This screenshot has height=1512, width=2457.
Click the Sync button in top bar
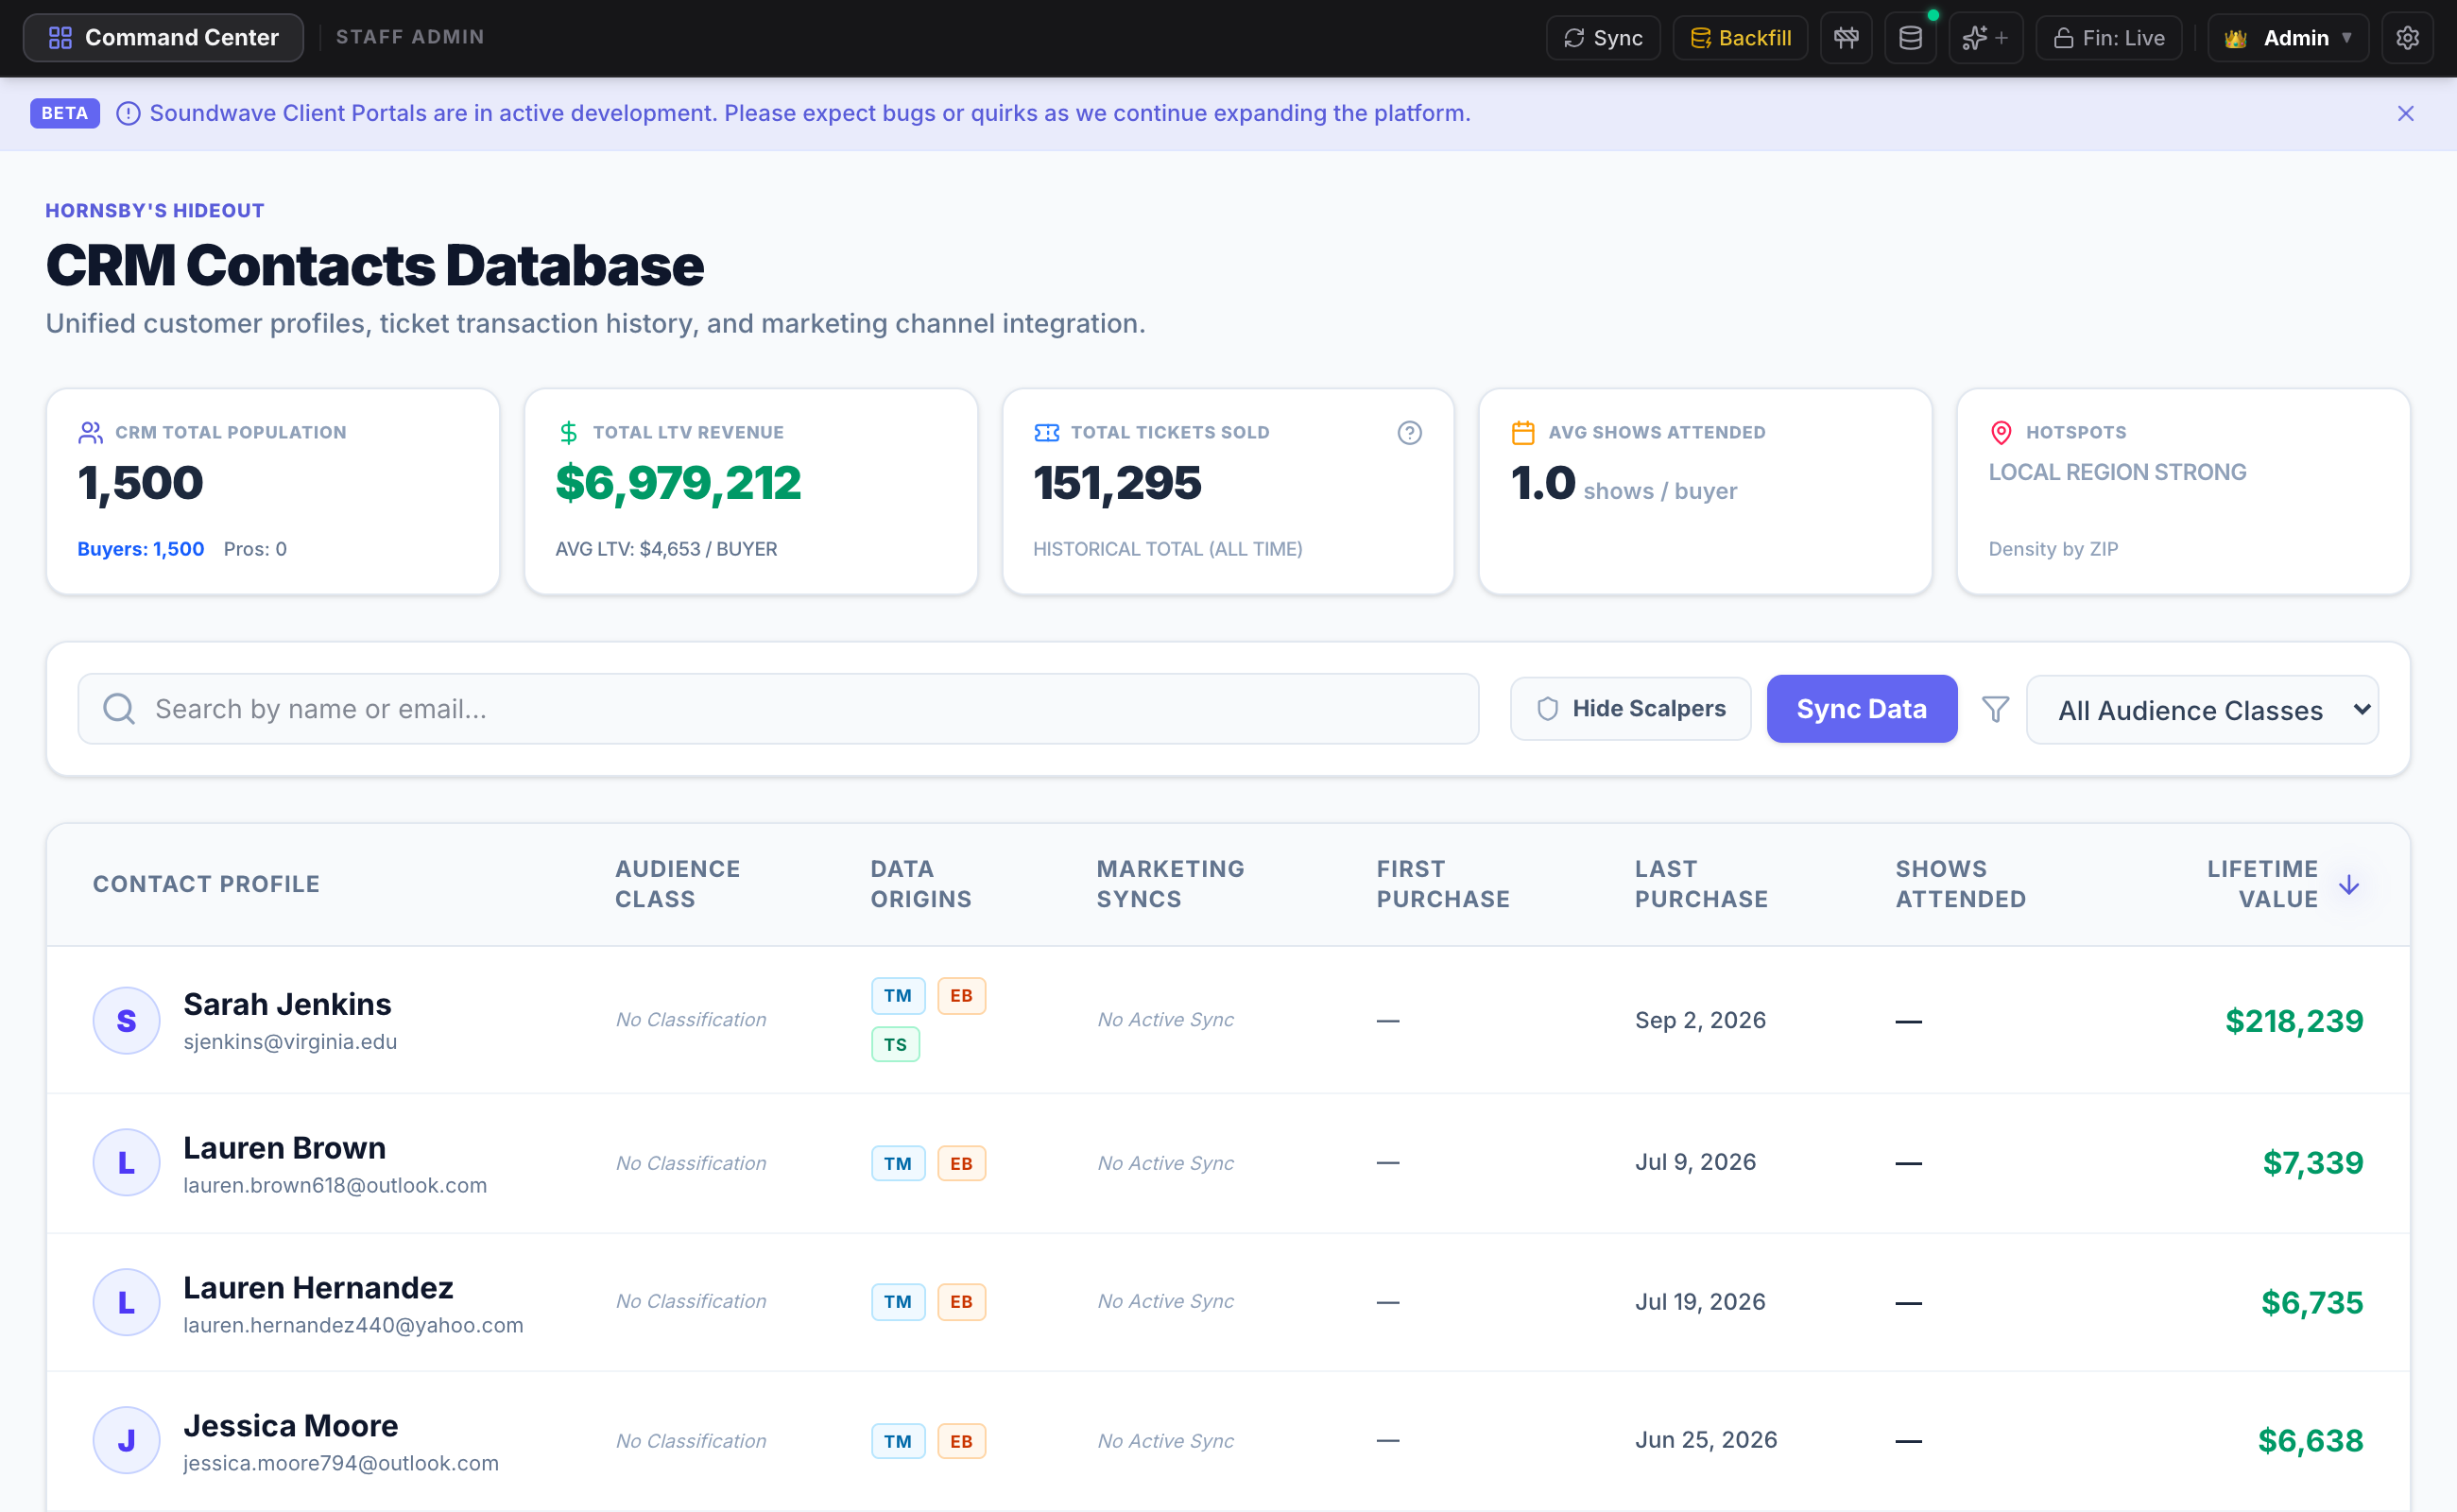pyautogui.click(x=1603, y=38)
